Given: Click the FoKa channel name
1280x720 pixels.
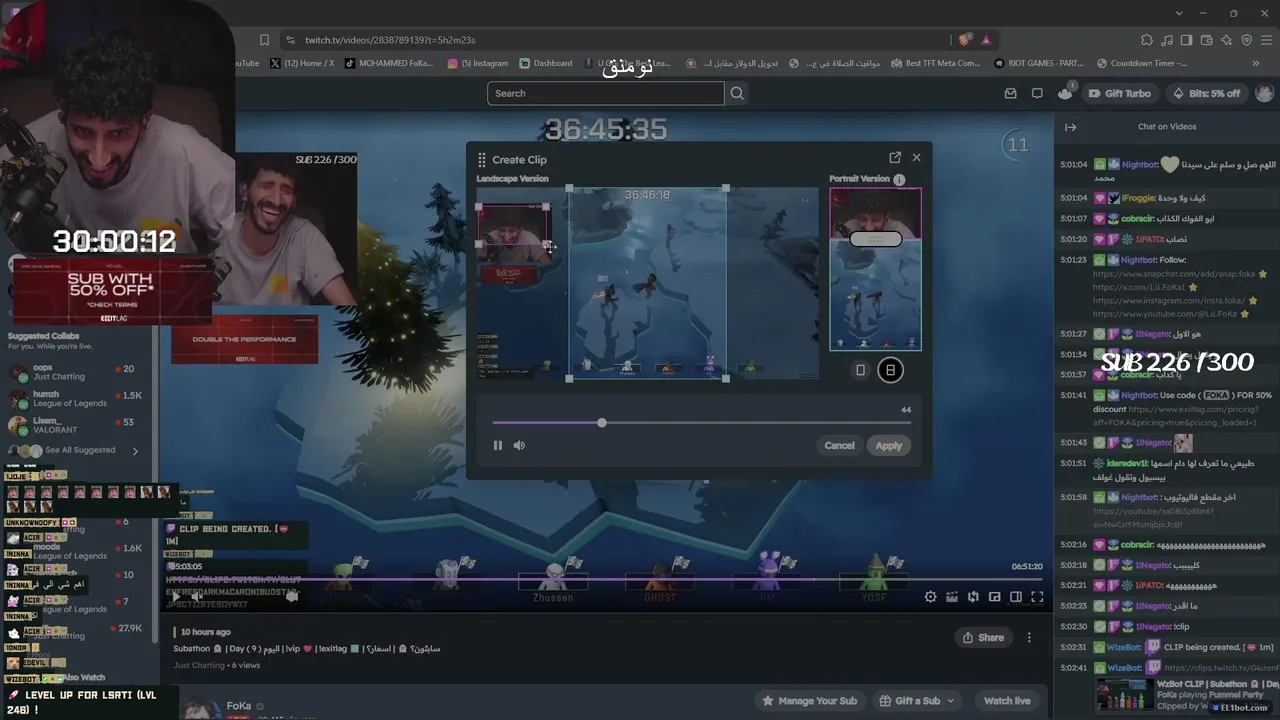Looking at the screenshot, I should click(239, 706).
